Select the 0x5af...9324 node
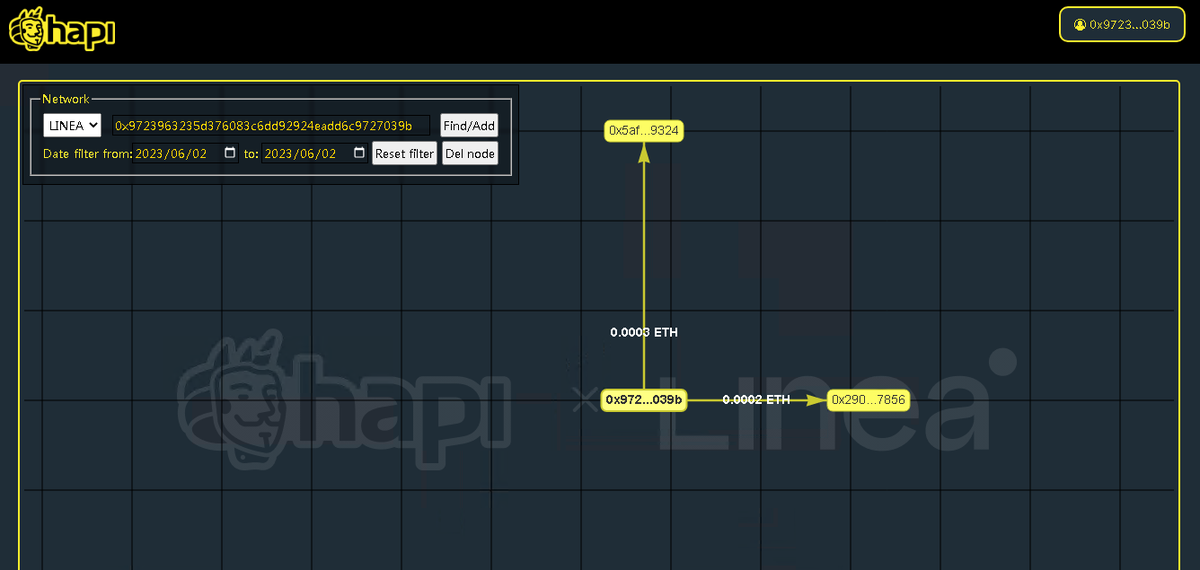 click(x=644, y=130)
